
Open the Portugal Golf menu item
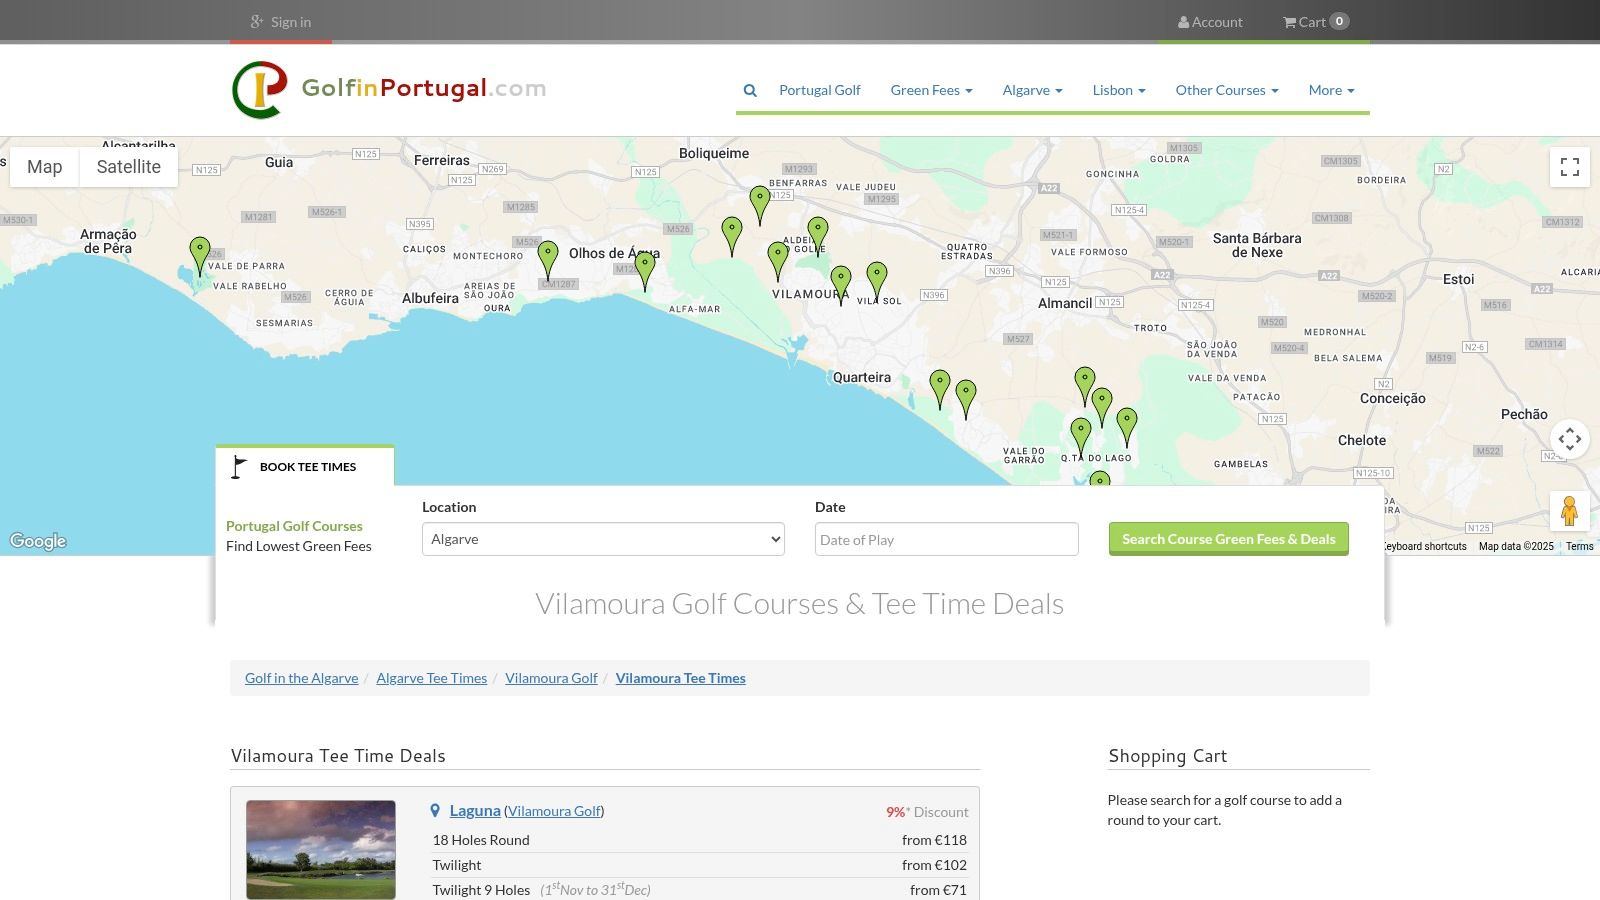point(819,90)
